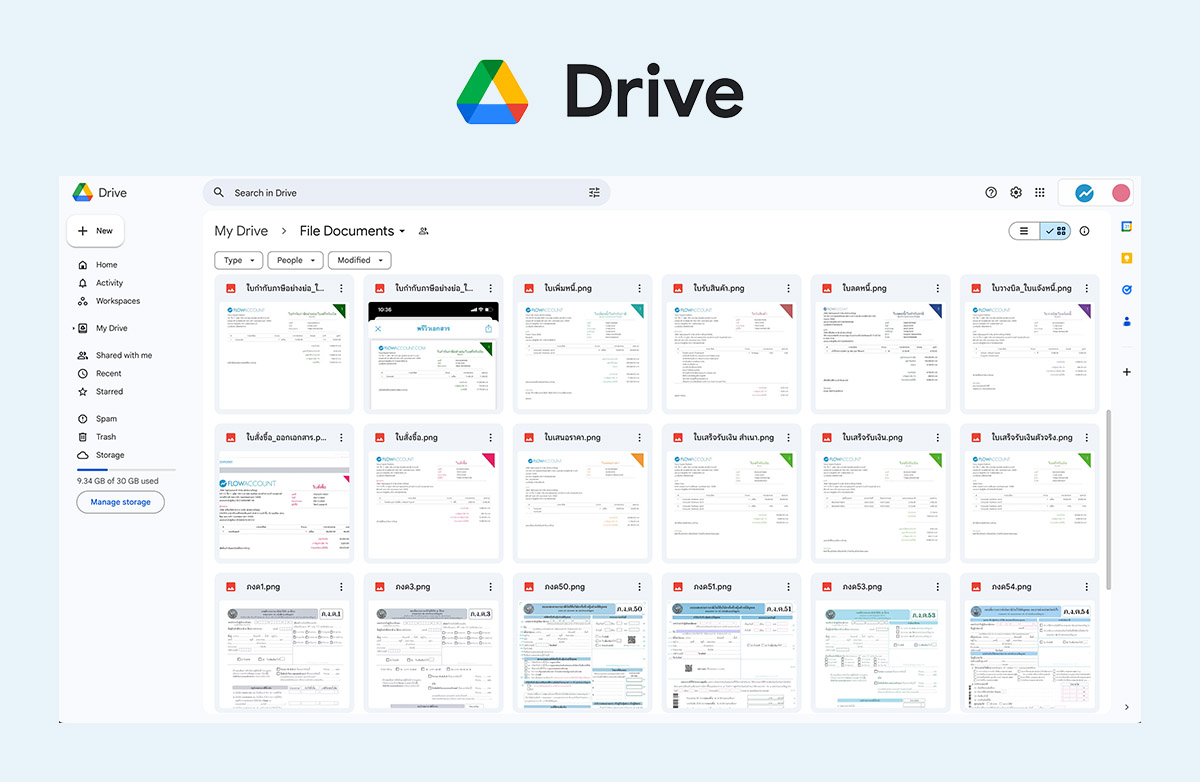The image size is (1200, 782).
Task: Open more actions for ใบสั่งซื้อ.png
Action: click(x=490, y=438)
